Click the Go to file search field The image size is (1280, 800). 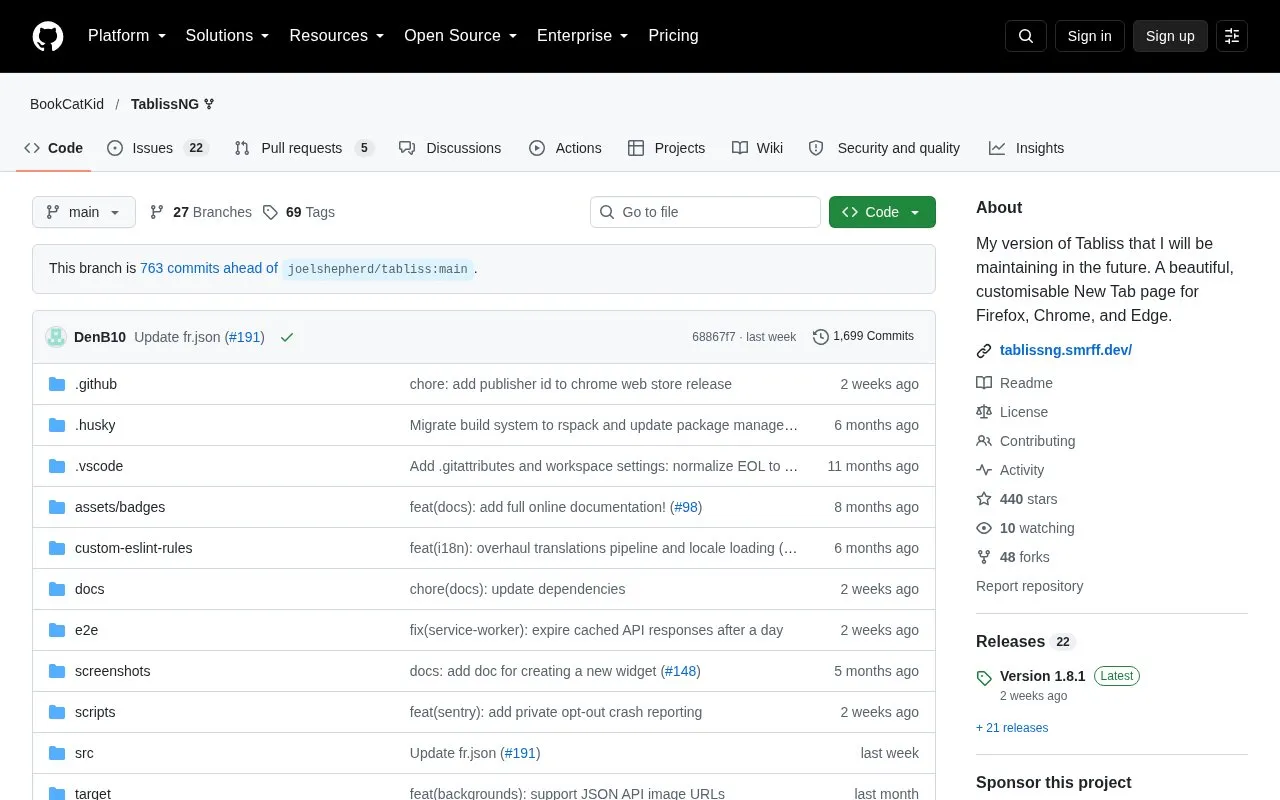(x=705, y=212)
